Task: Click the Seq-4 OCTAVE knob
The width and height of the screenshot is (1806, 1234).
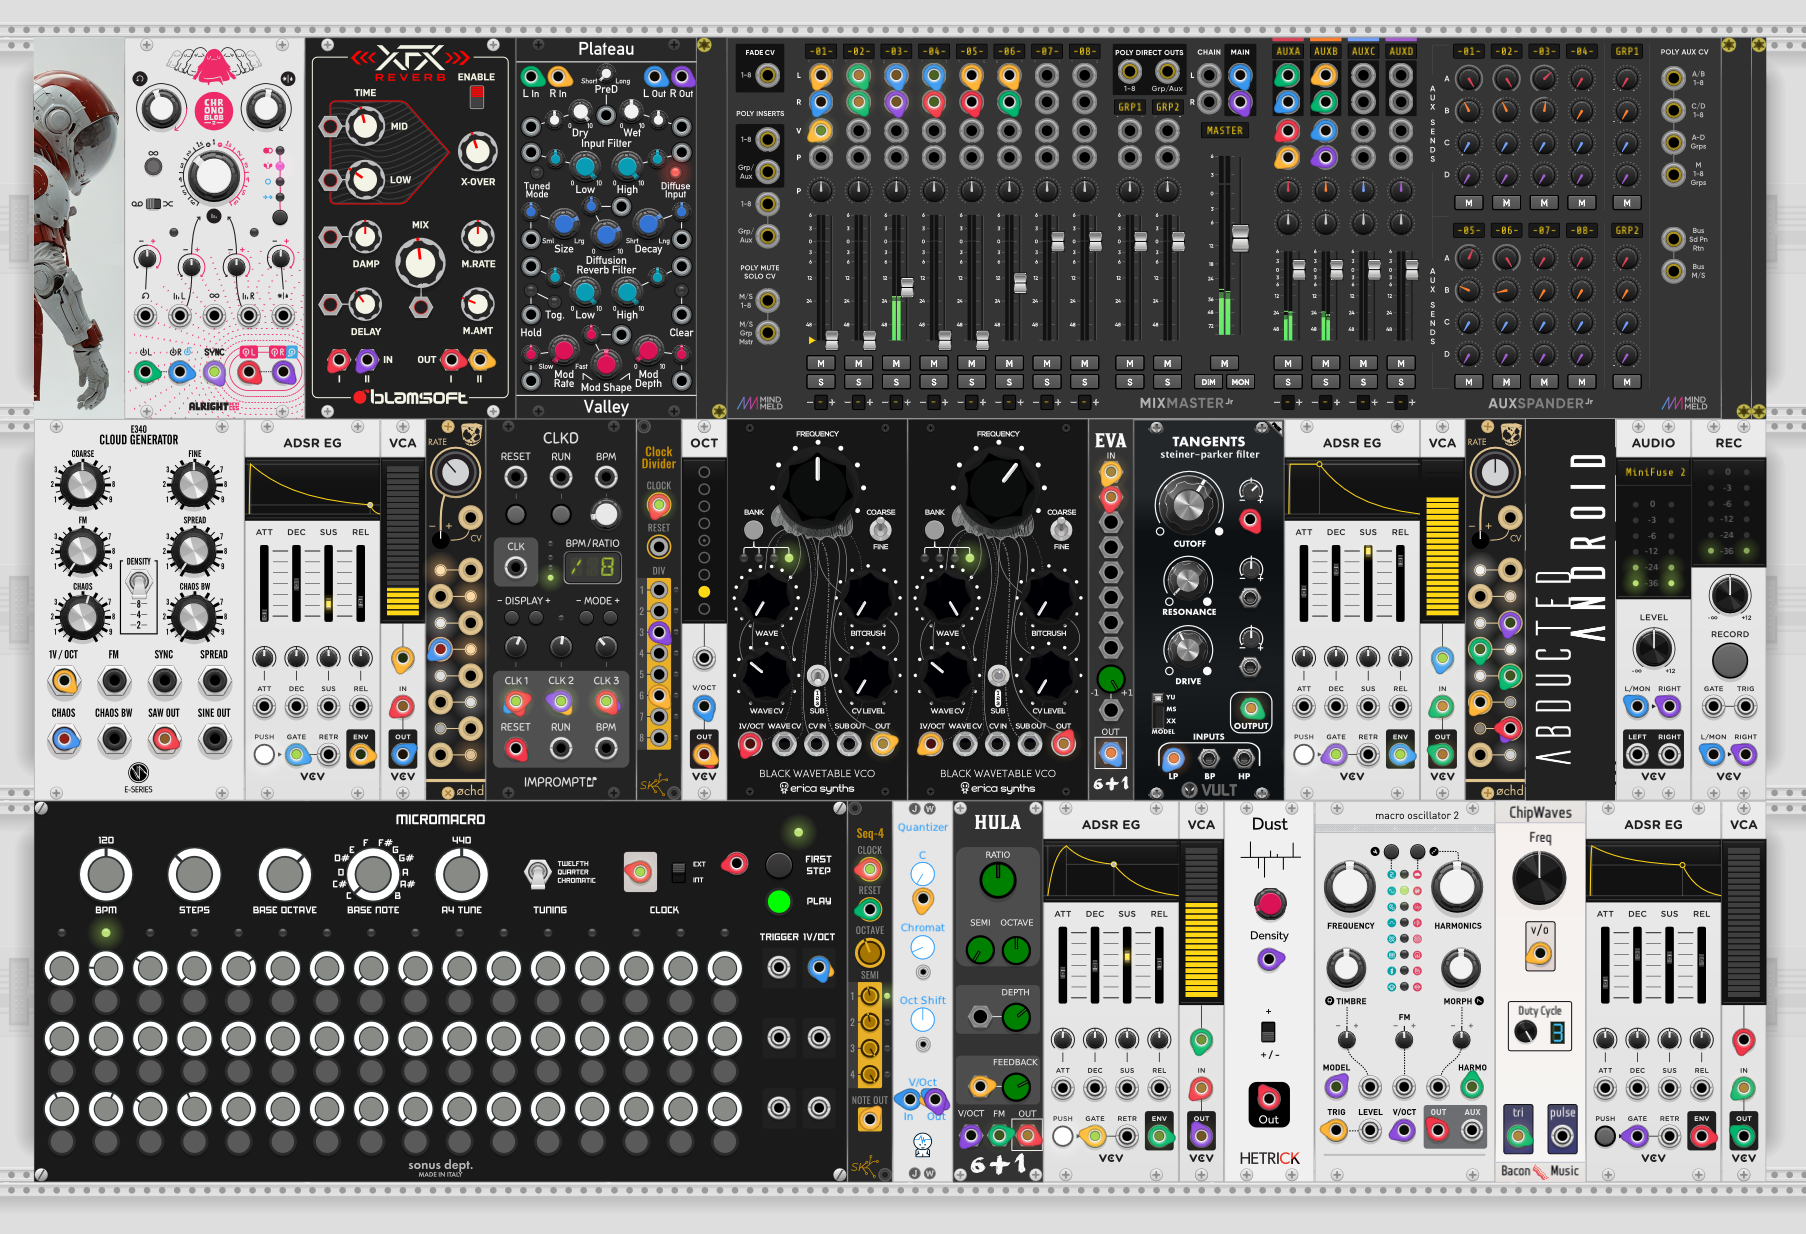Action: 869,952
